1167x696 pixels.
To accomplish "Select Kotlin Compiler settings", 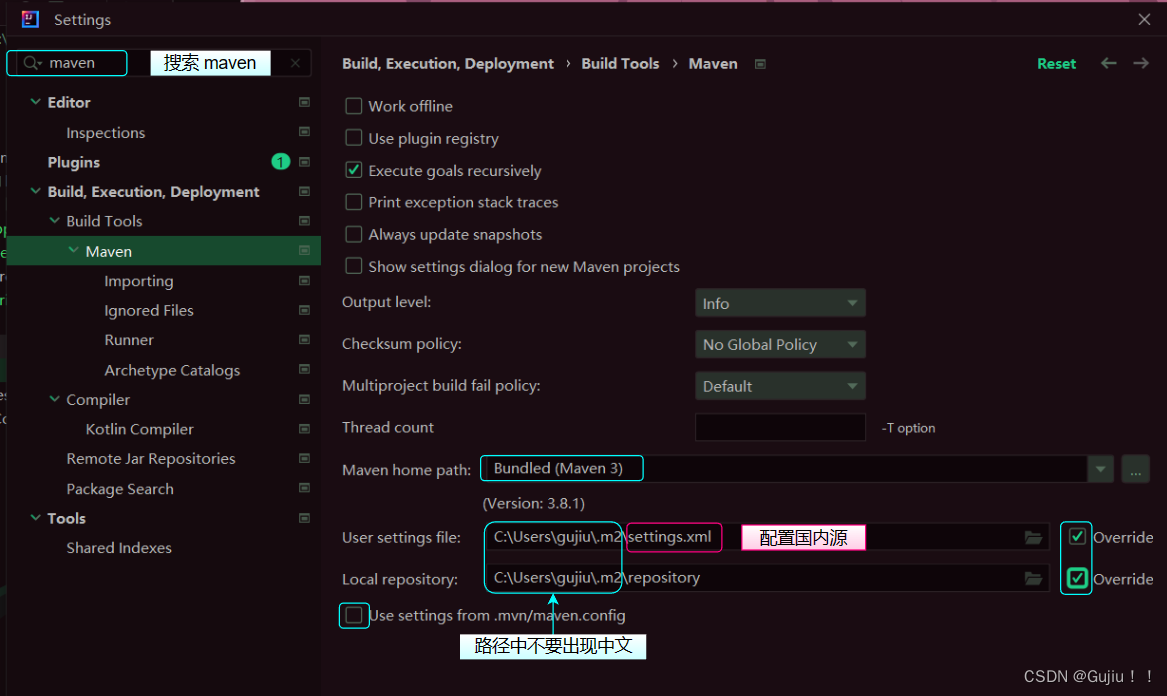I will [x=139, y=430].
